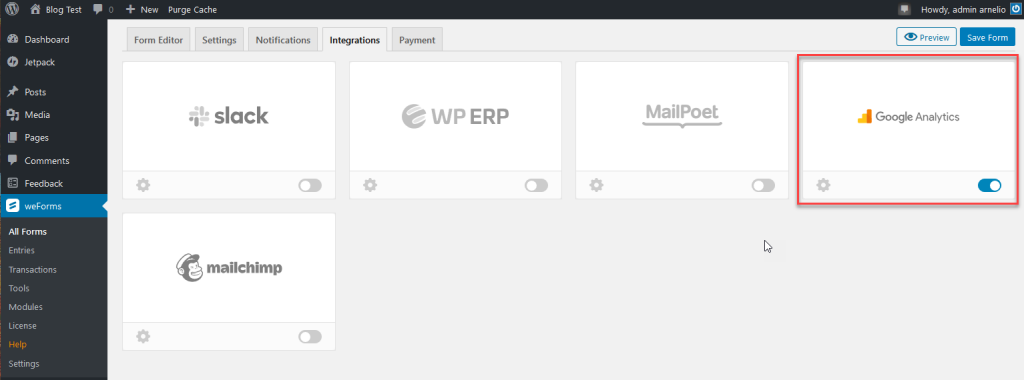Image resolution: width=1024 pixels, height=380 pixels.
Task: Open Google Analytics gear settings
Action: tap(824, 185)
